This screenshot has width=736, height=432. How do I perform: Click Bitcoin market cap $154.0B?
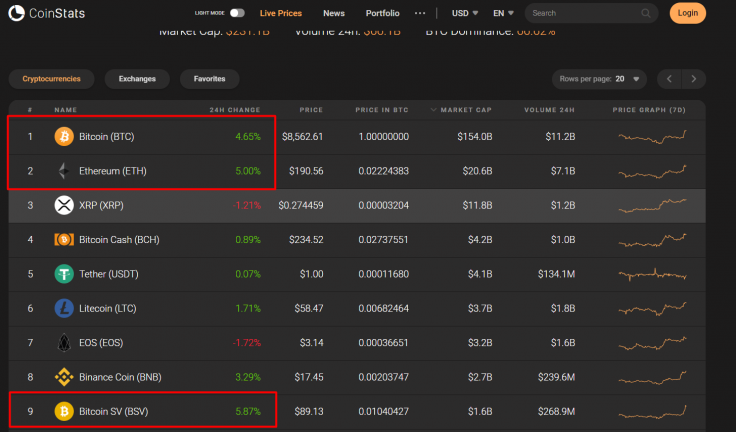pos(475,137)
